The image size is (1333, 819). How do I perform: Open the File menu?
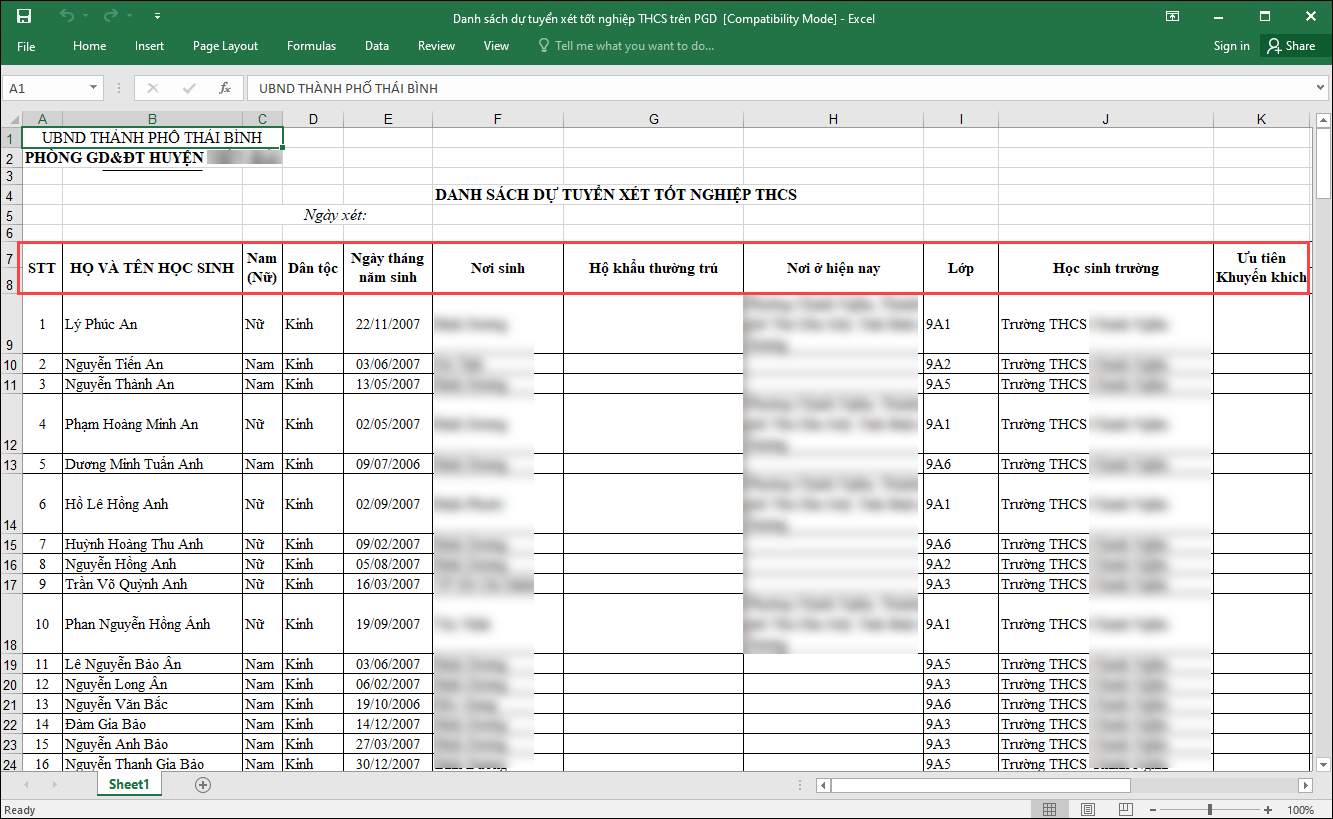click(x=26, y=46)
